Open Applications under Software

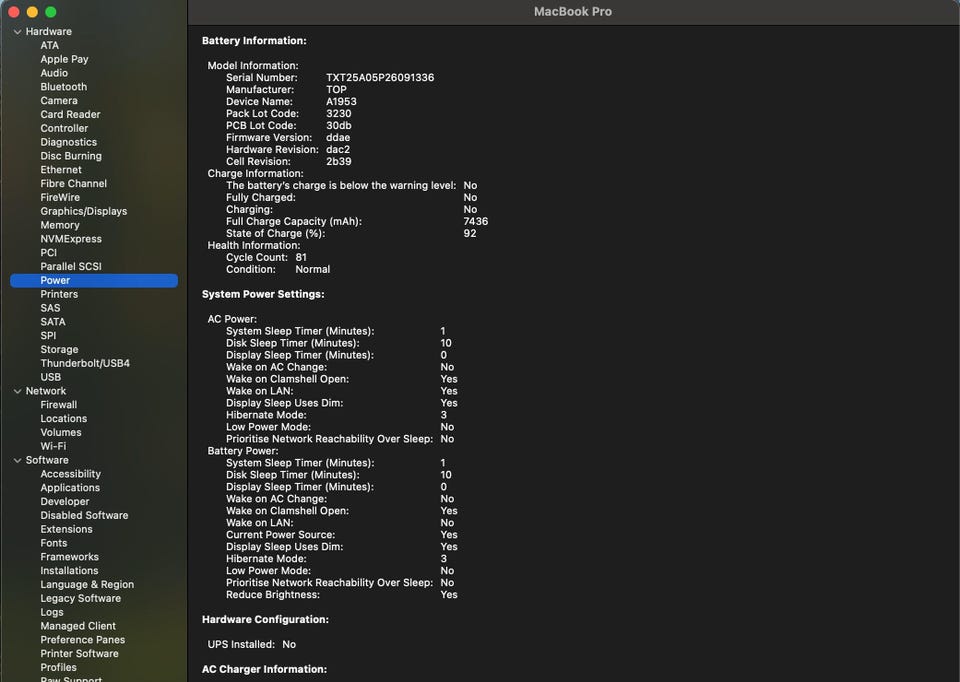click(70, 488)
